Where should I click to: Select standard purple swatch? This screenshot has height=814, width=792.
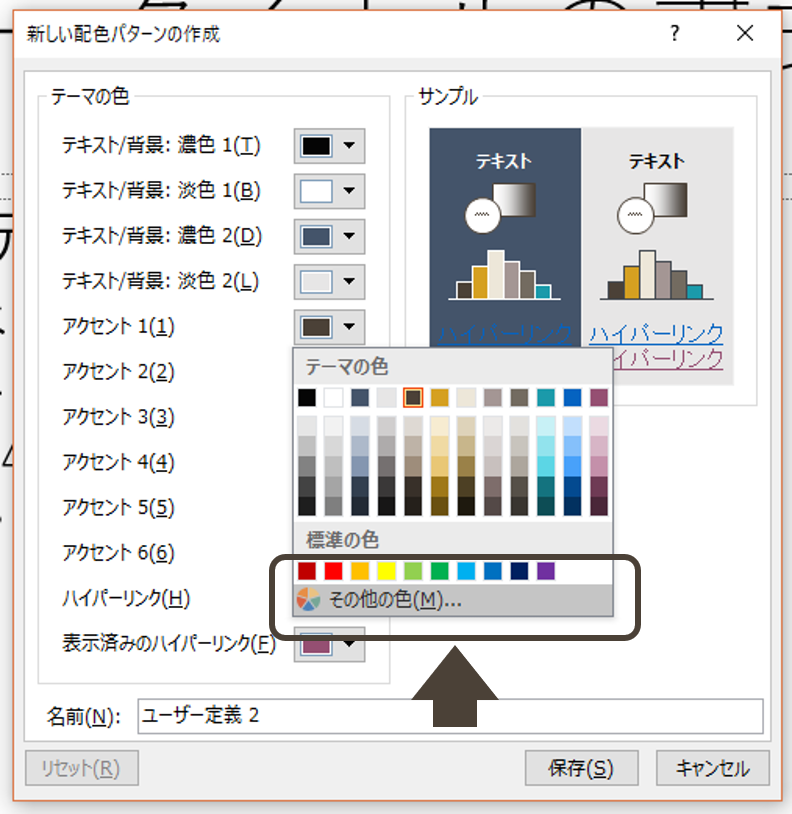pos(546,571)
